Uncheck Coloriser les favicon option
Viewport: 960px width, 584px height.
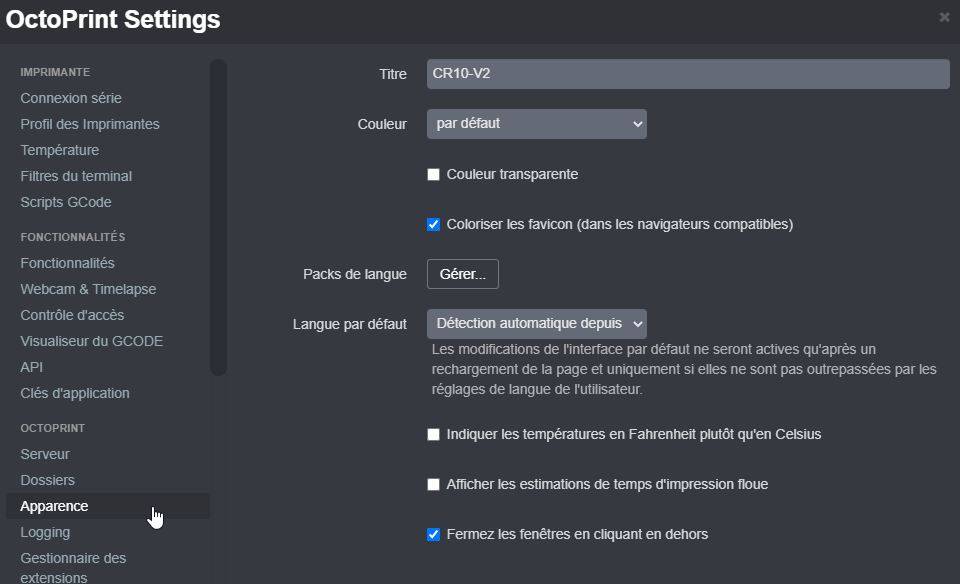pyautogui.click(x=433, y=225)
